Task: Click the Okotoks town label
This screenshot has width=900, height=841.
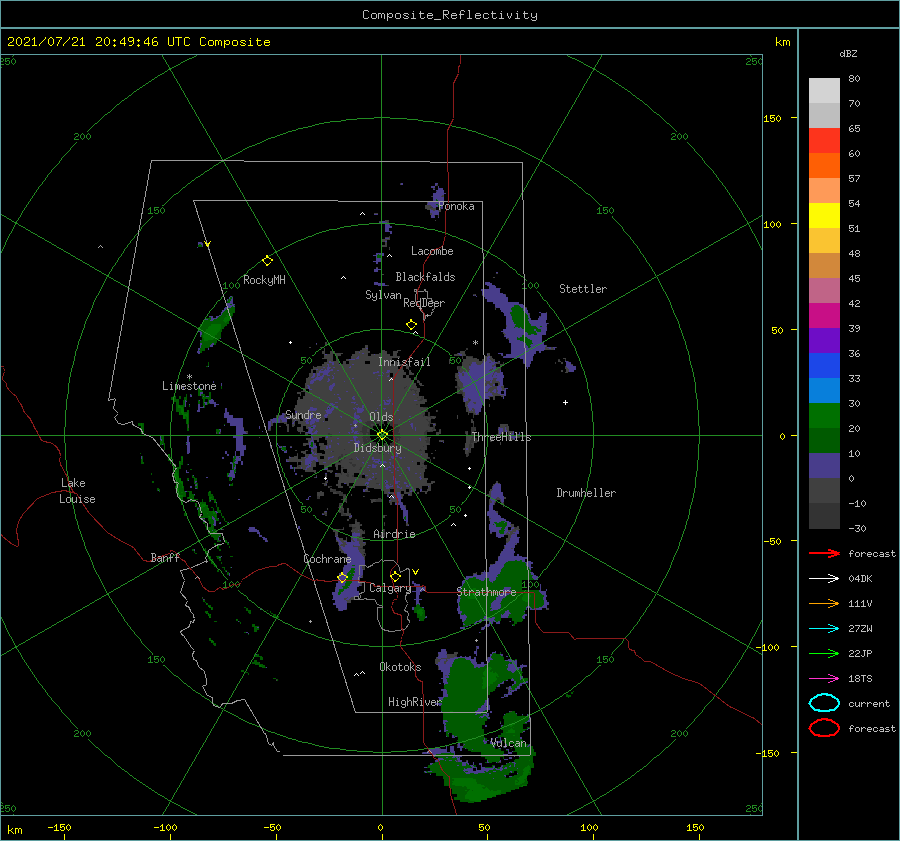Action: (400, 667)
